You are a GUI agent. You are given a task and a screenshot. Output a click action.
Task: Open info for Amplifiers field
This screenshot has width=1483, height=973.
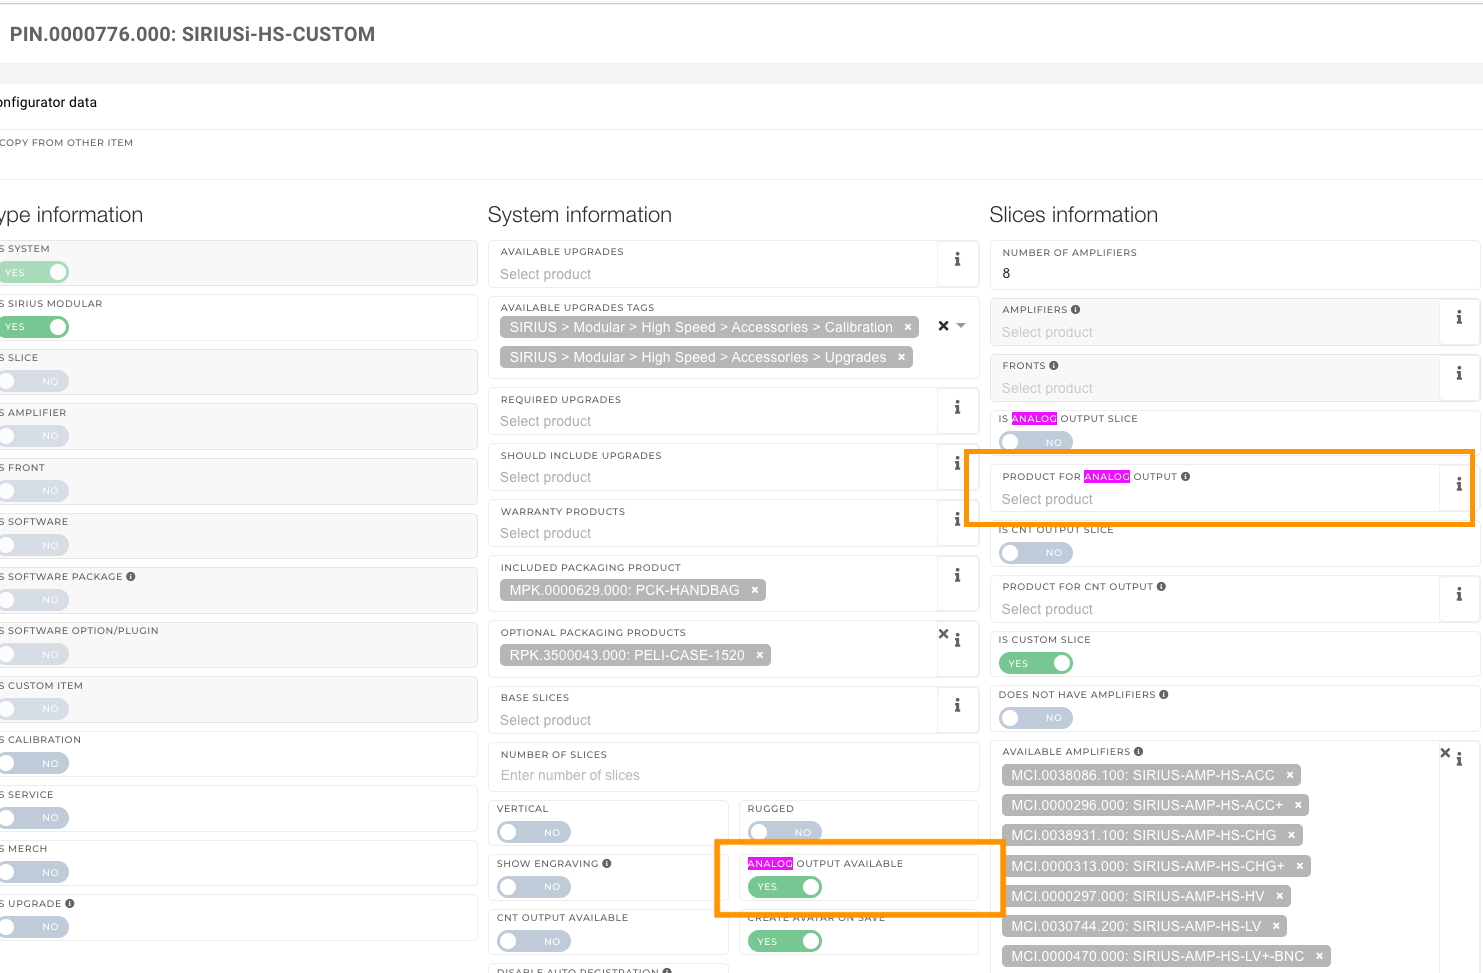1459,318
